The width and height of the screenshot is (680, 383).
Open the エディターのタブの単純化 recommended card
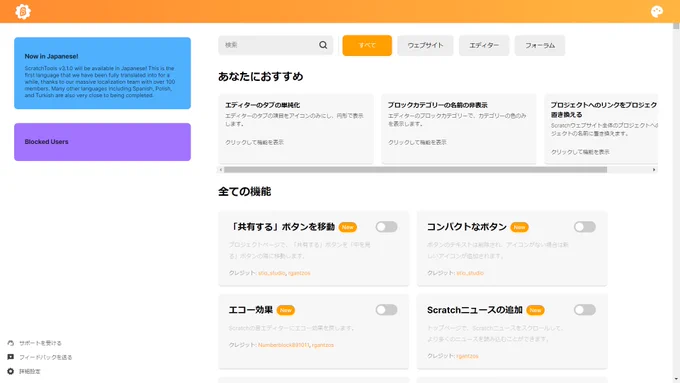coord(296,128)
